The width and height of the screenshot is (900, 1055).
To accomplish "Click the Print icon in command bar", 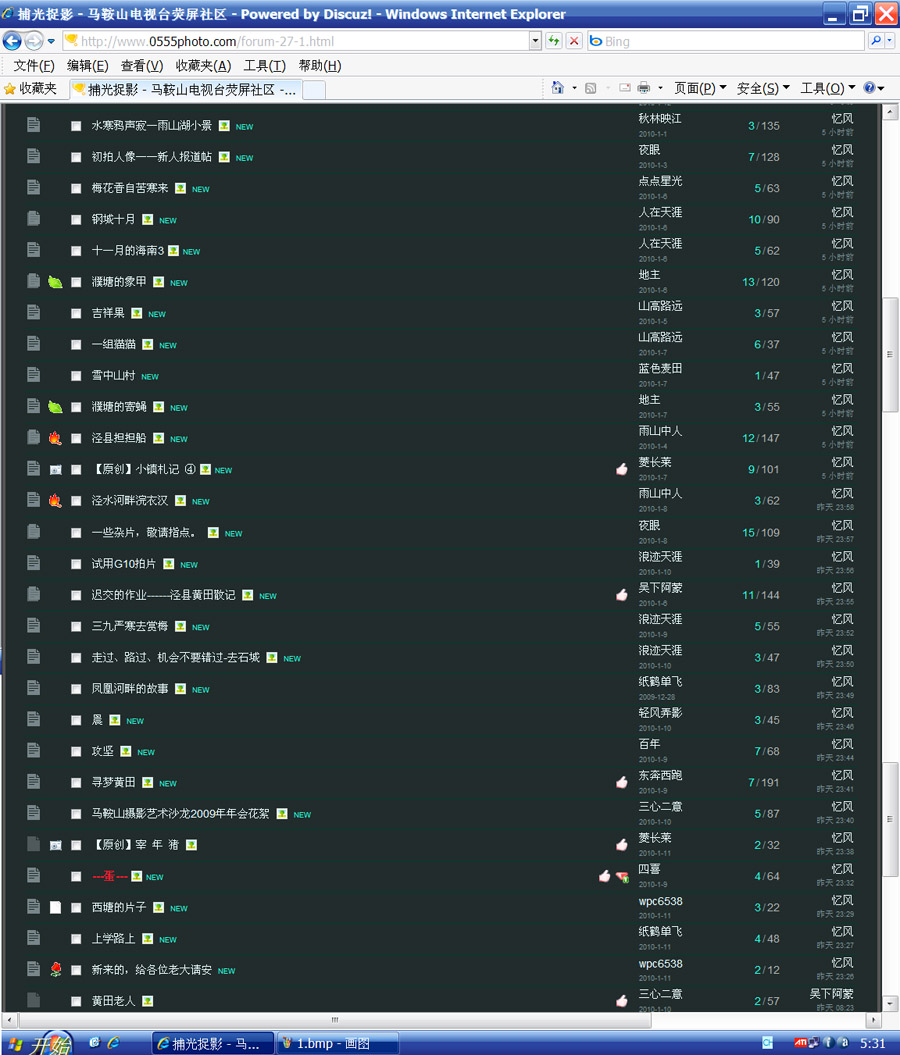I will 645,88.
